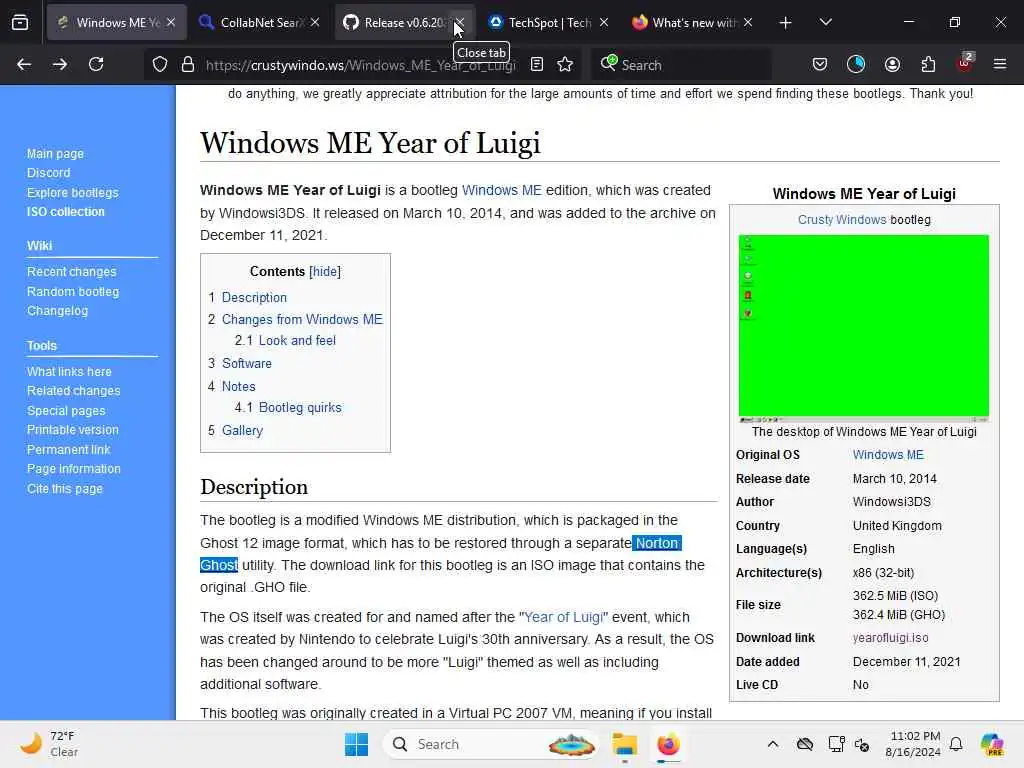Open the tracking protection shield icon
1024x768 pixels.
160,64
